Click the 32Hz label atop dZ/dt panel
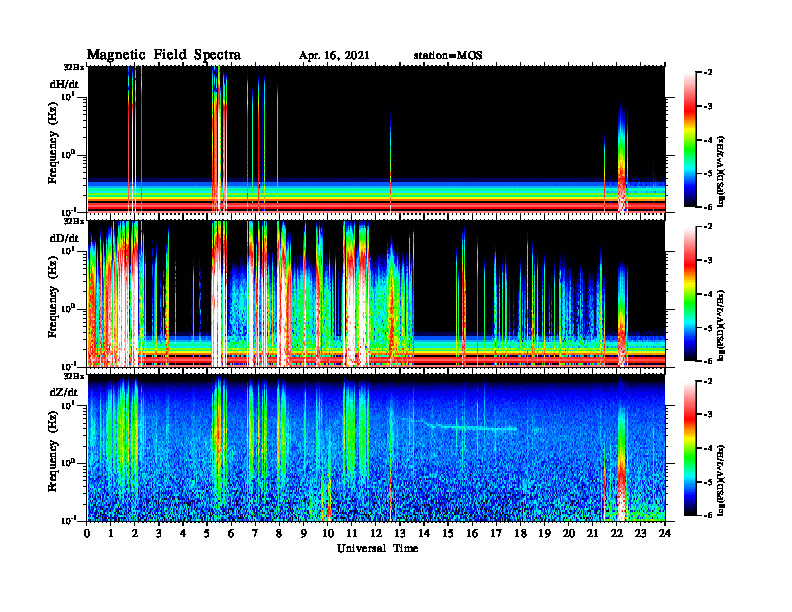792x612 pixels. [x=73, y=376]
